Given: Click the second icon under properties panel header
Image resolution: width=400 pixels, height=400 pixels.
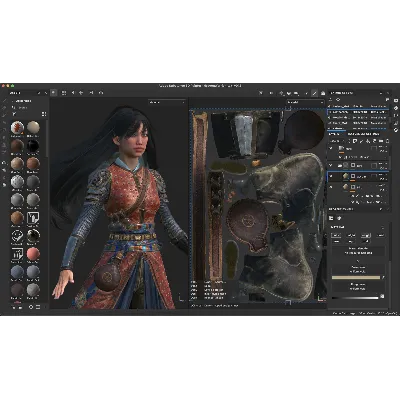Looking at the screenshot, I should point(339,218).
